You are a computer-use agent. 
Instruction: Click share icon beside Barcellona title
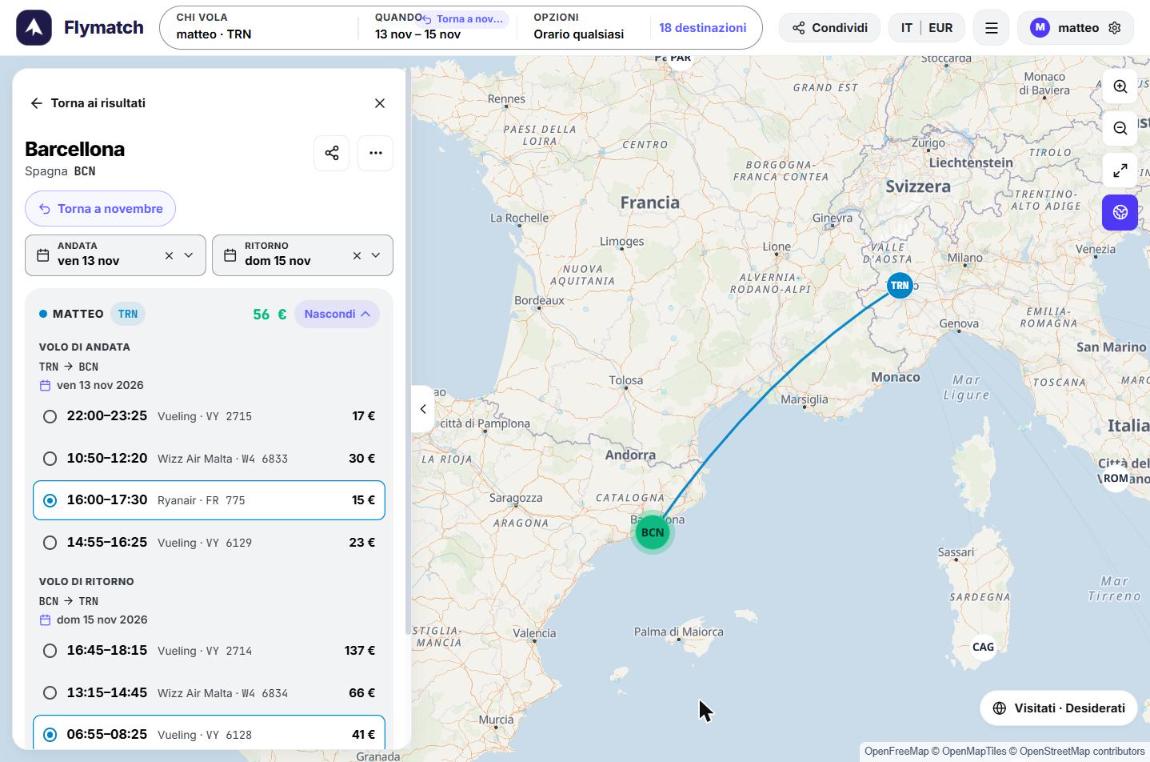coord(332,153)
